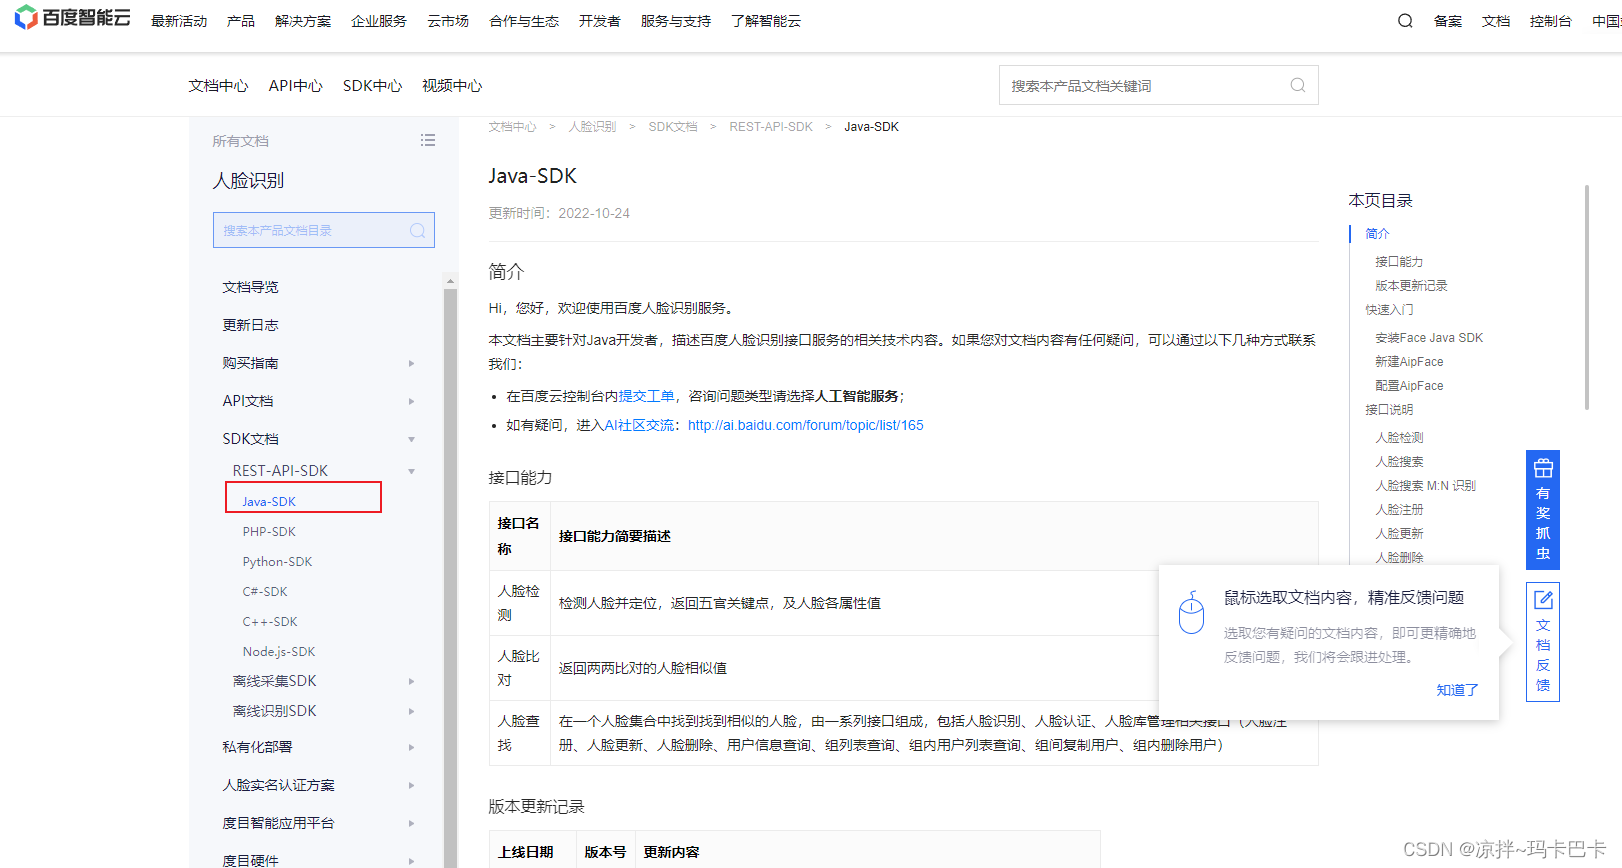Jump to 人脸注册 in contents
The height and width of the screenshot is (868, 1622).
1399,510
